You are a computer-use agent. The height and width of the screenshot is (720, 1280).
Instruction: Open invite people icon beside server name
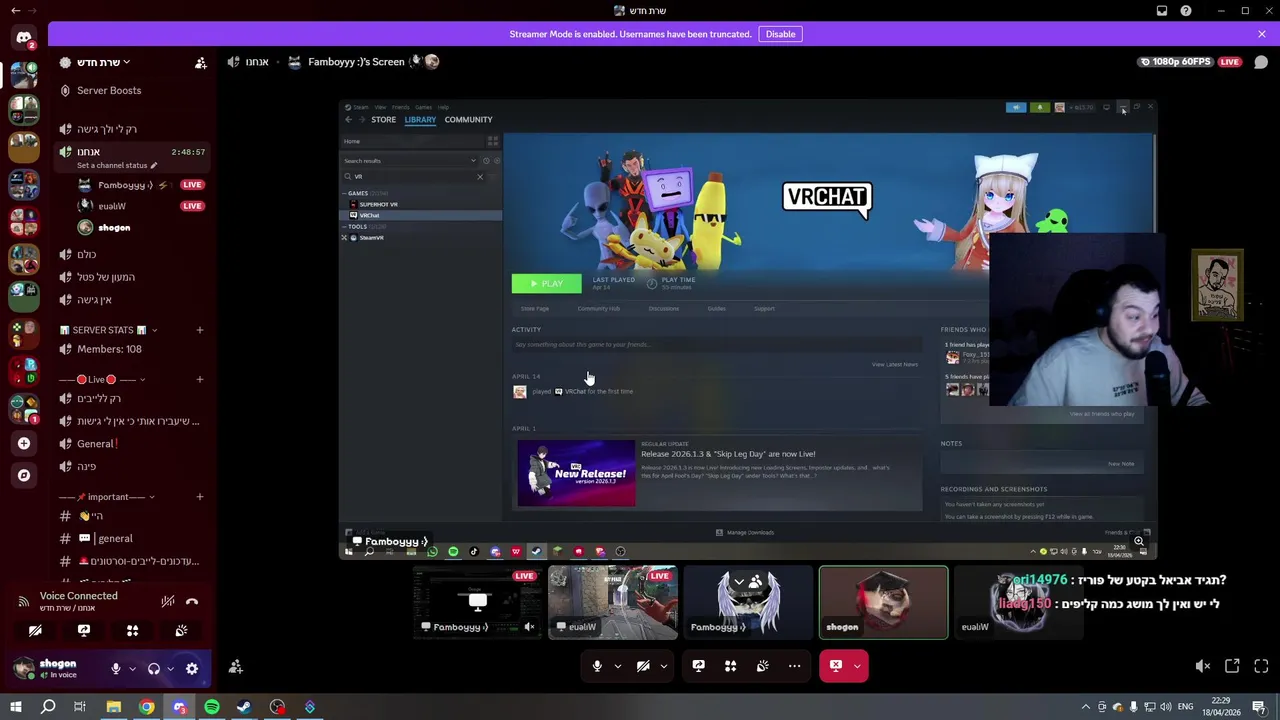(201, 62)
